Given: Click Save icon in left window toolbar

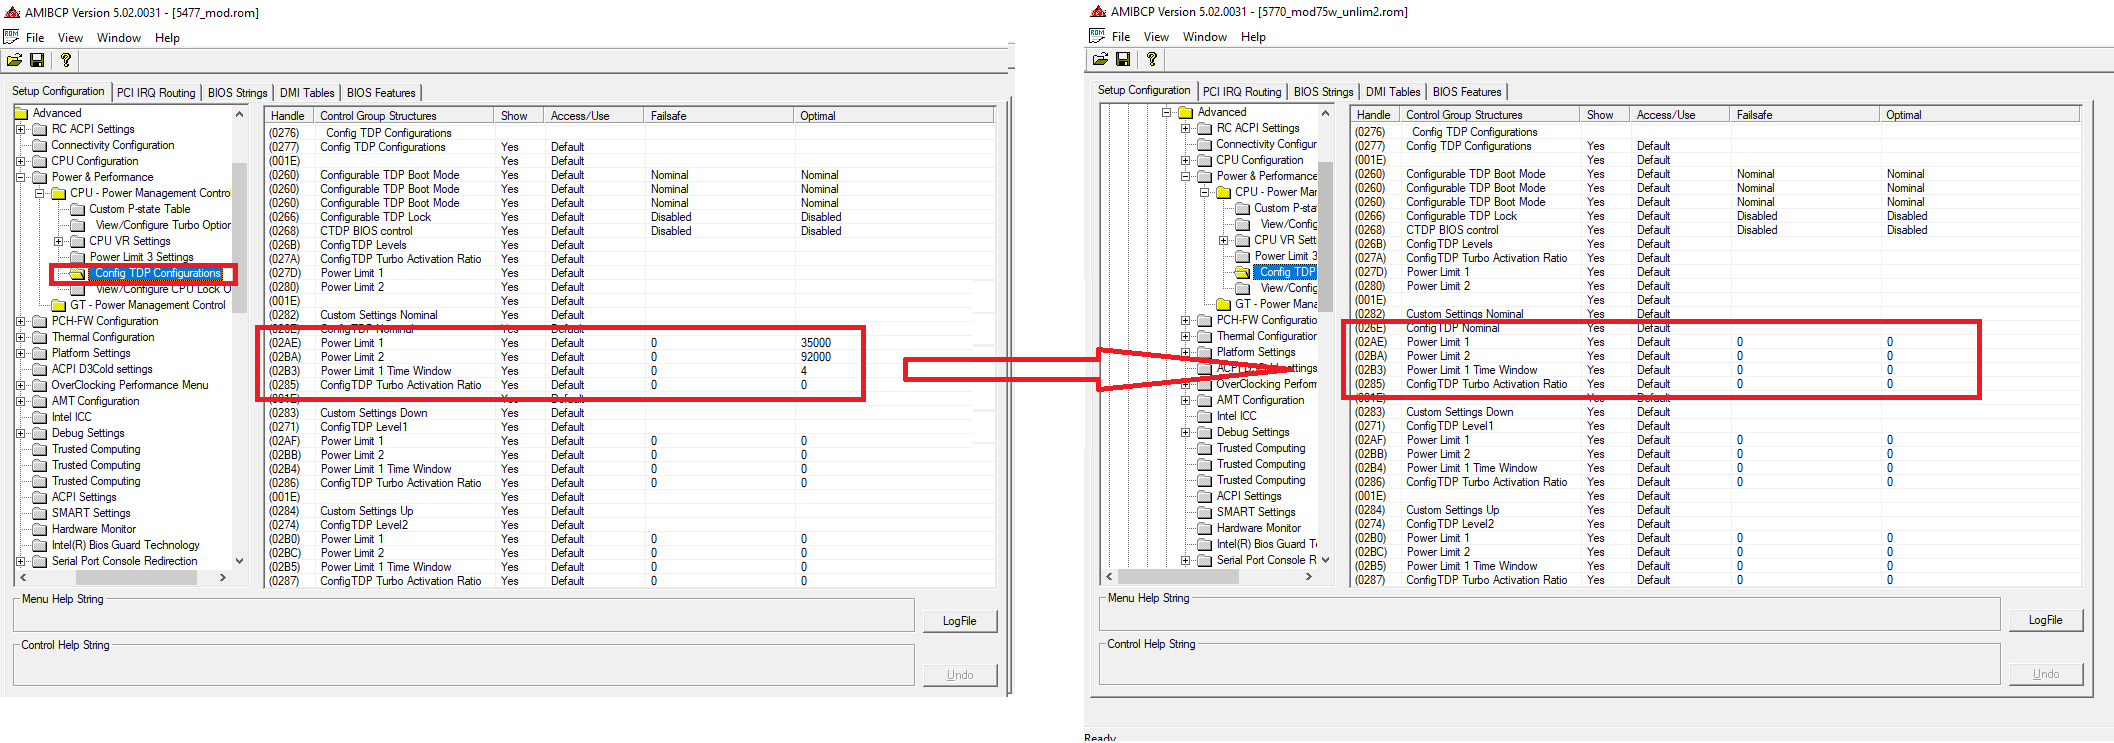Looking at the screenshot, I should (x=37, y=60).
